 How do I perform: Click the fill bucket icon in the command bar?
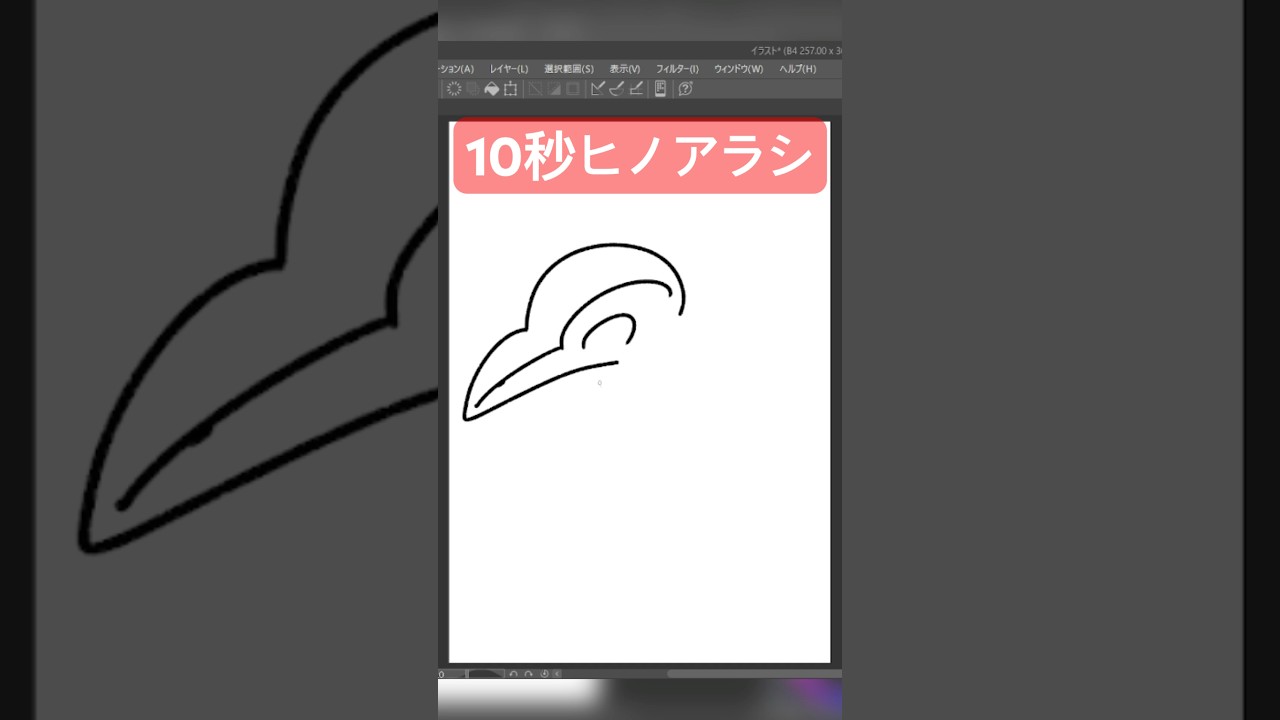pyautogui.click(x=491, y=88)
